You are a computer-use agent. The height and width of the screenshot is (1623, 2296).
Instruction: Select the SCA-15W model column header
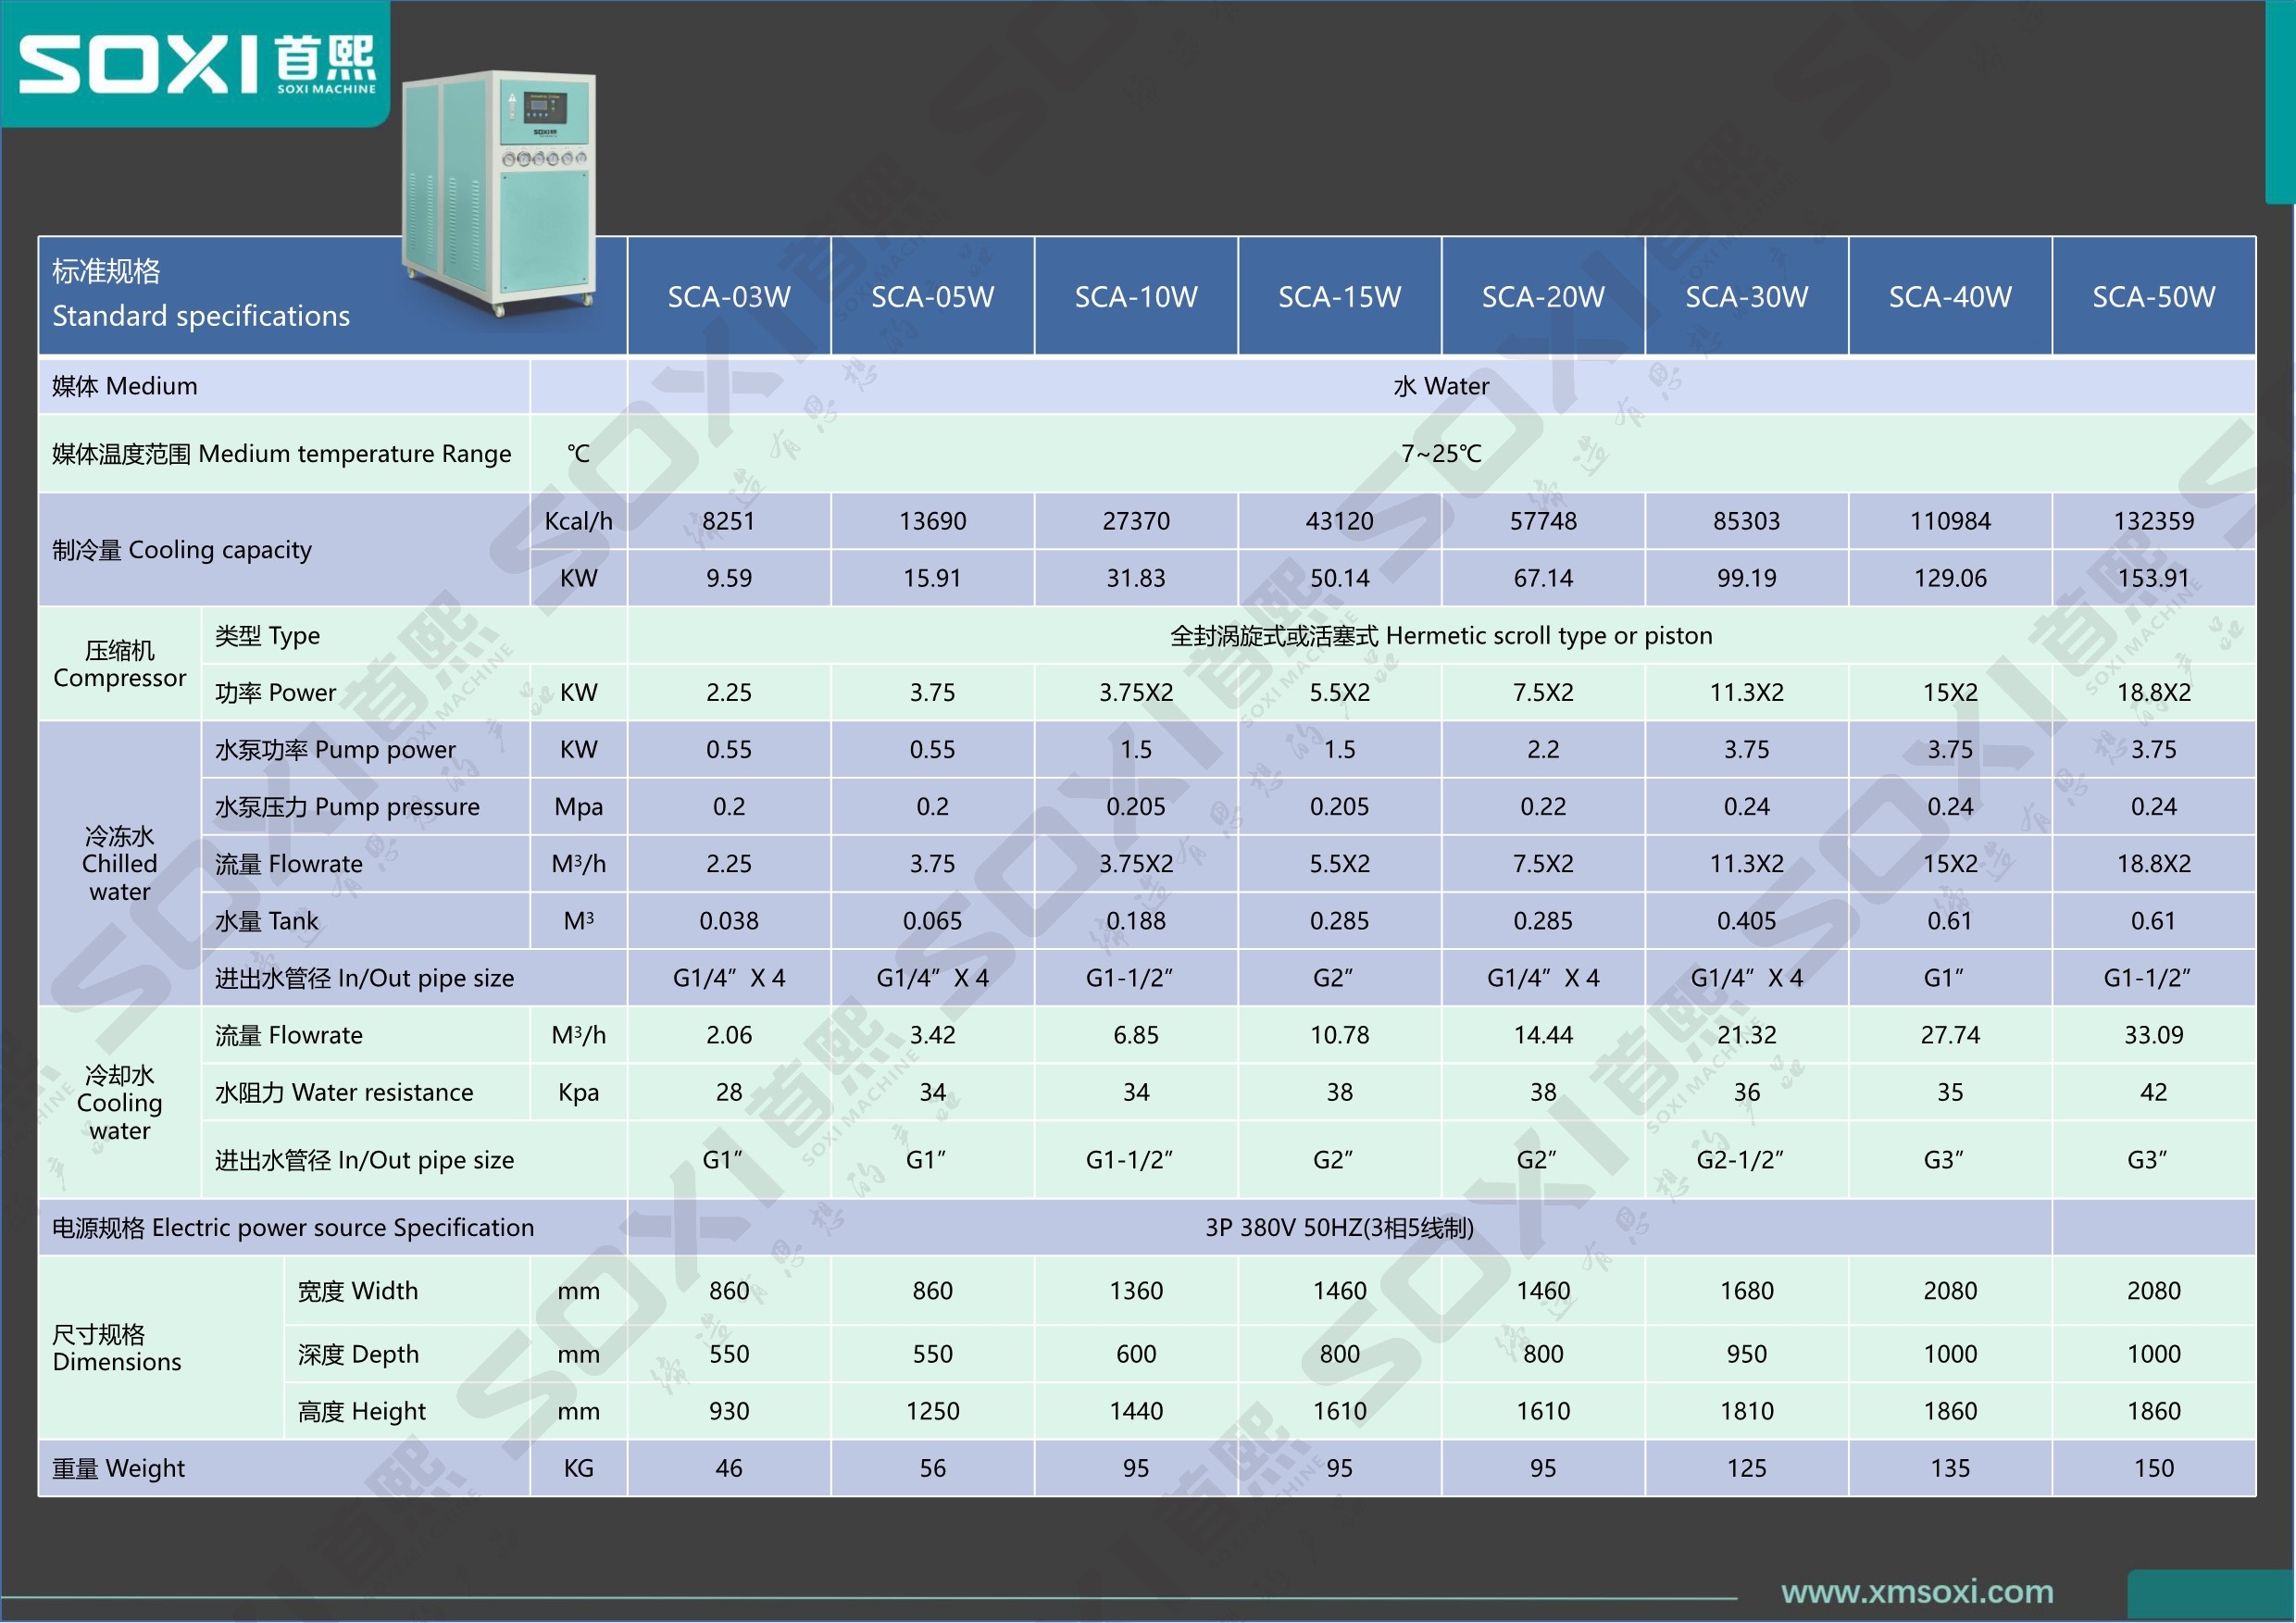[x=1339, y=297]
